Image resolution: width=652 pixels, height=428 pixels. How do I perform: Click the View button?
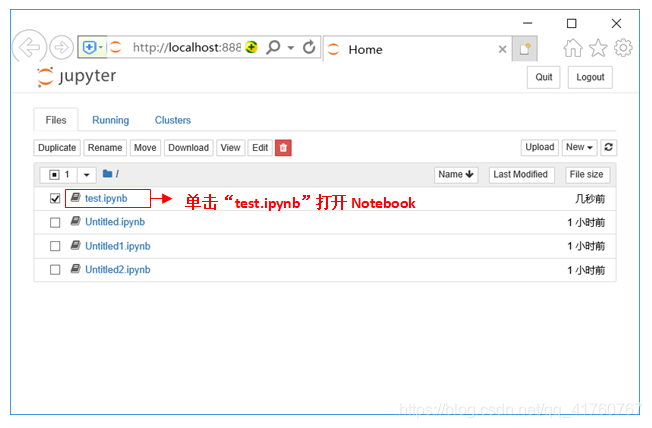[230, 148]
